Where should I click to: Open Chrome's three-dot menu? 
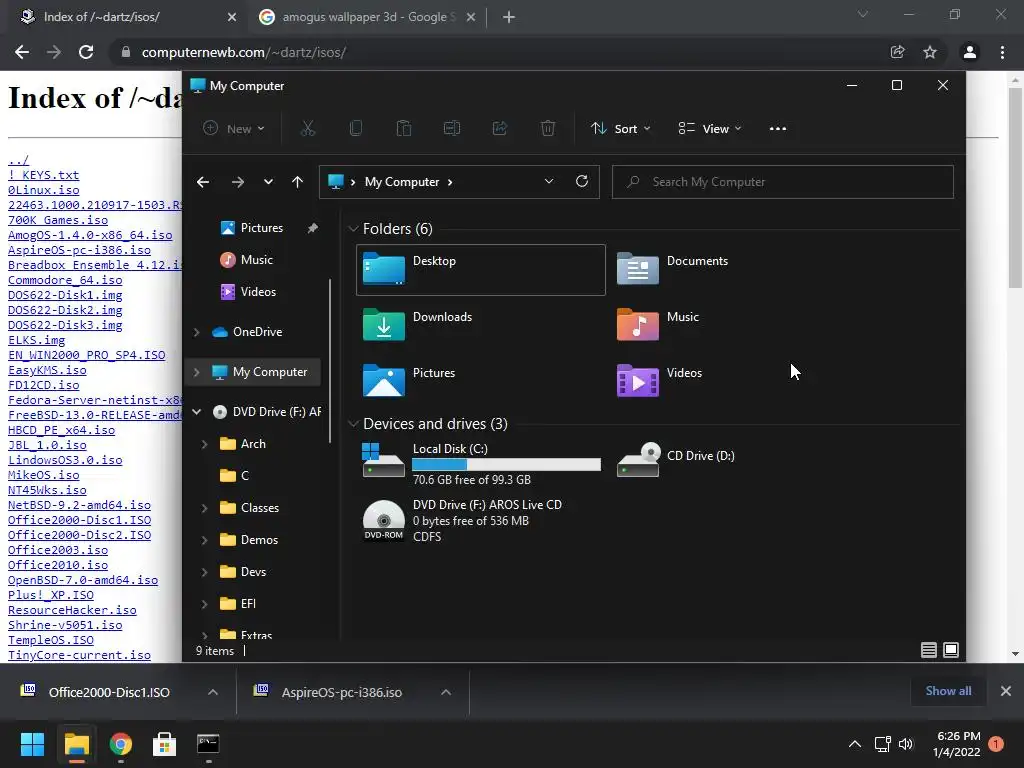(x=1002, y=52)
